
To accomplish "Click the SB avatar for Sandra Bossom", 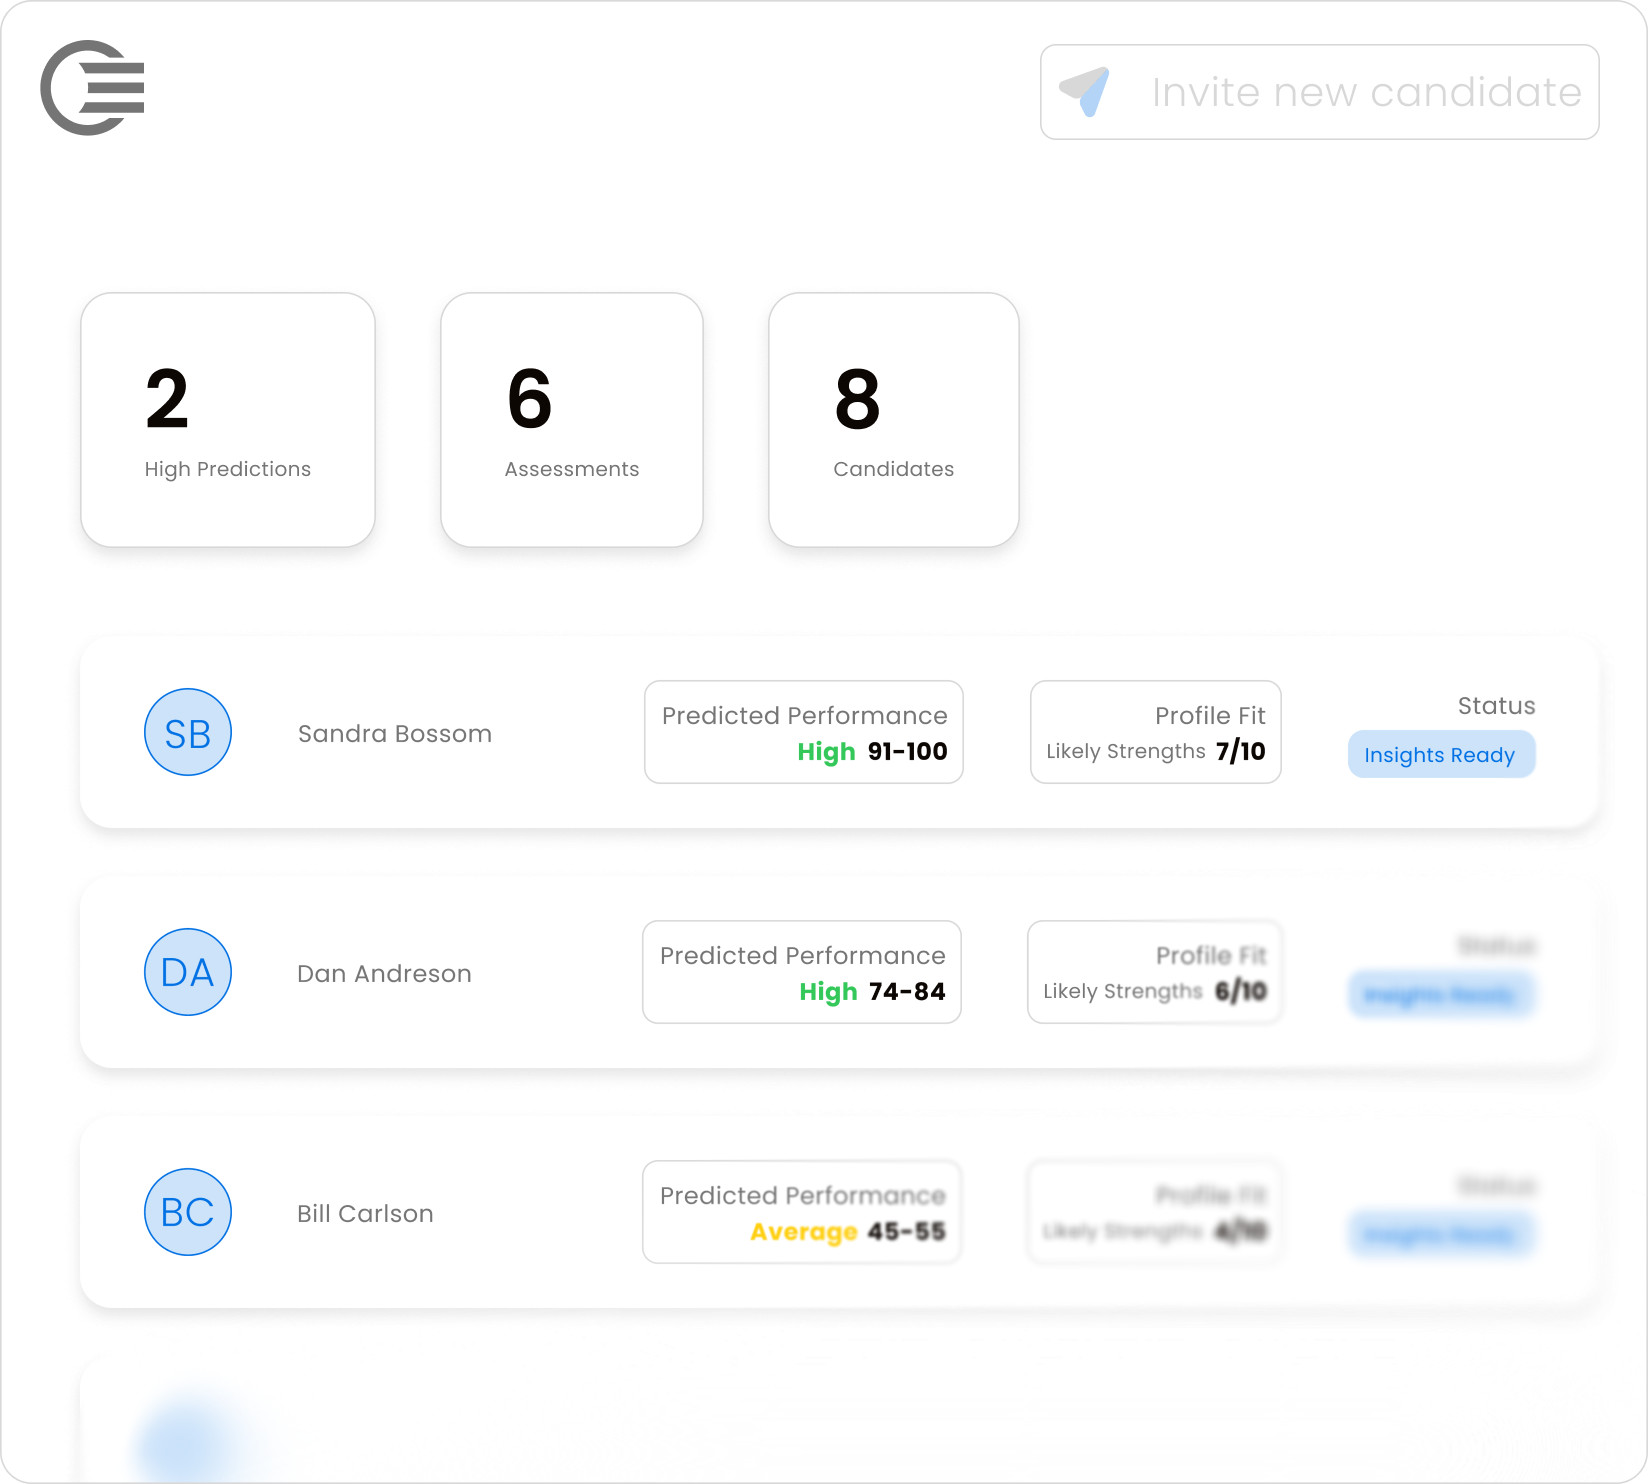I will pyautogui.click(x=188, y=732).
